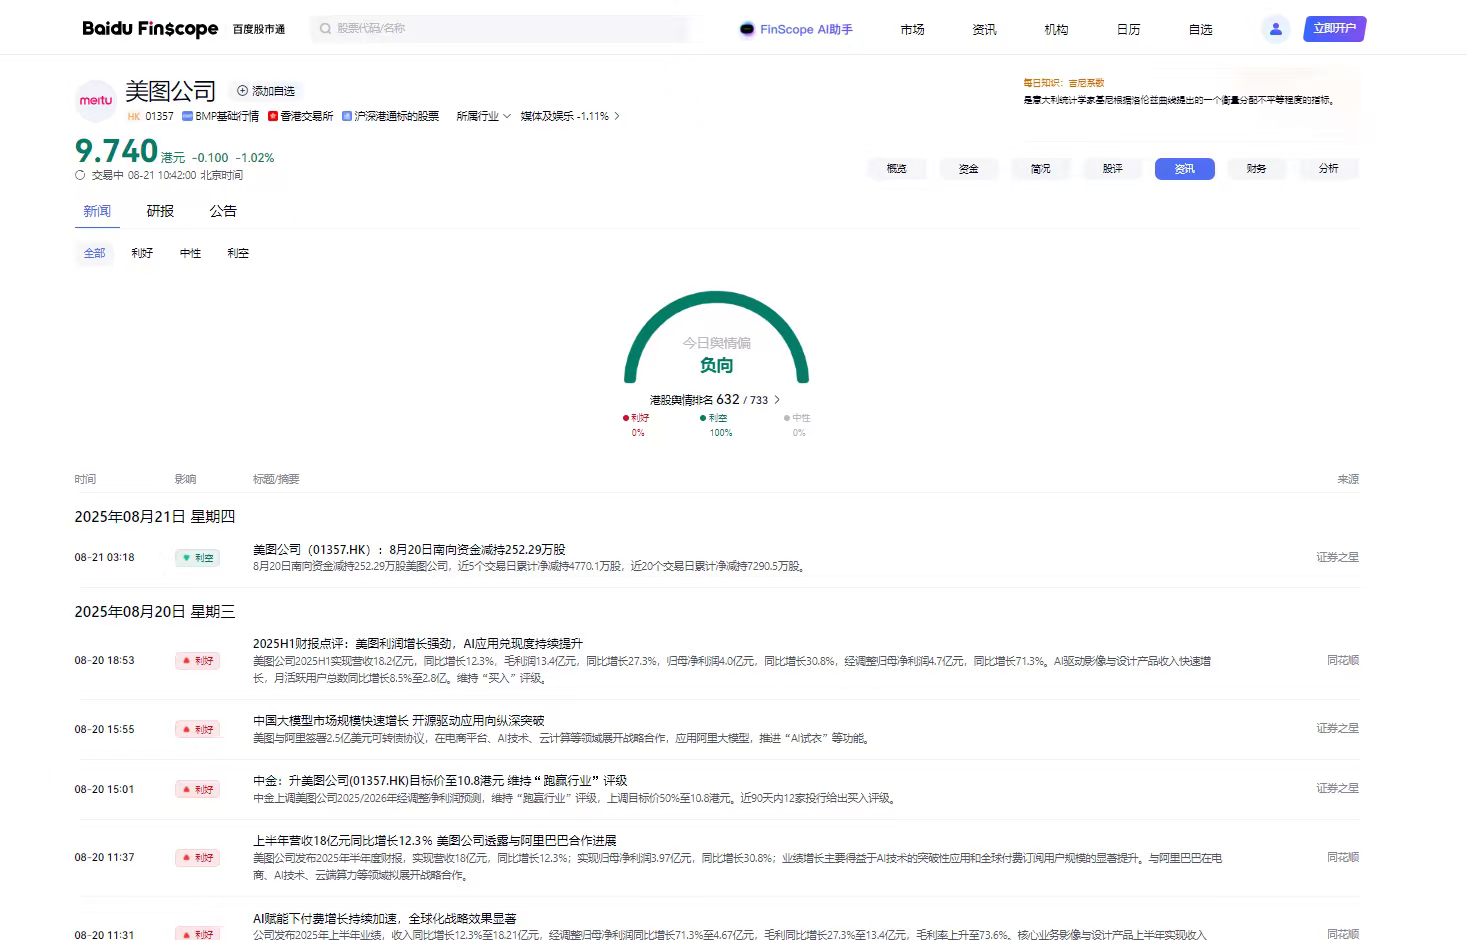
Task: Click the 沪深港通标的股票 tag icon
Action: tap(346, 116)
